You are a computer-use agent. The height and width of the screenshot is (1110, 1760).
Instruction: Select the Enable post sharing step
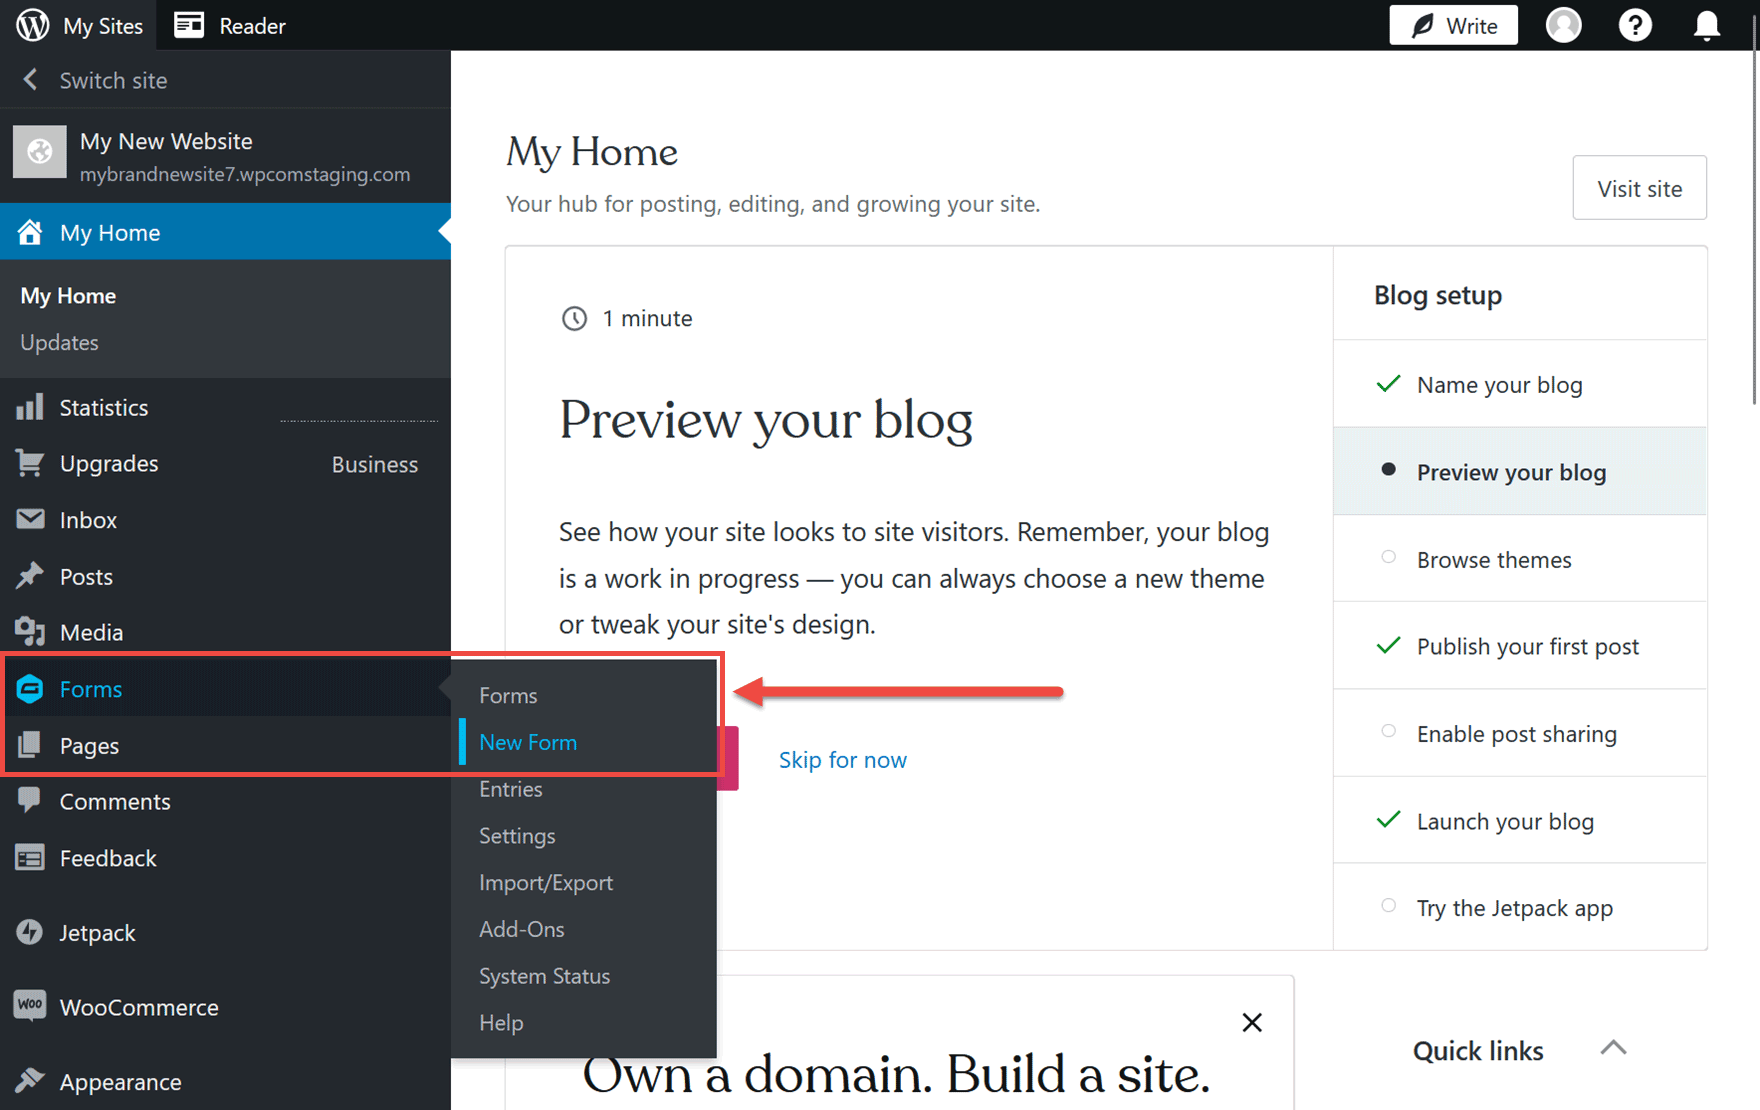tap(1520, 733)
